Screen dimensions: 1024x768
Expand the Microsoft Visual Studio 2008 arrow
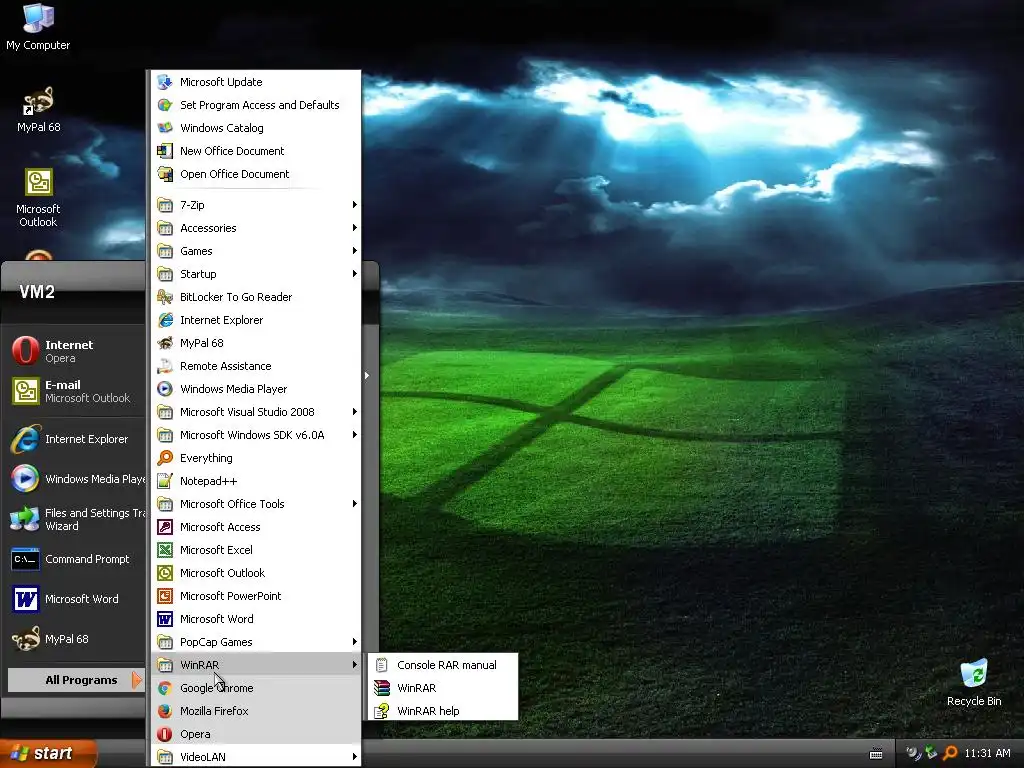pos(355,411)
